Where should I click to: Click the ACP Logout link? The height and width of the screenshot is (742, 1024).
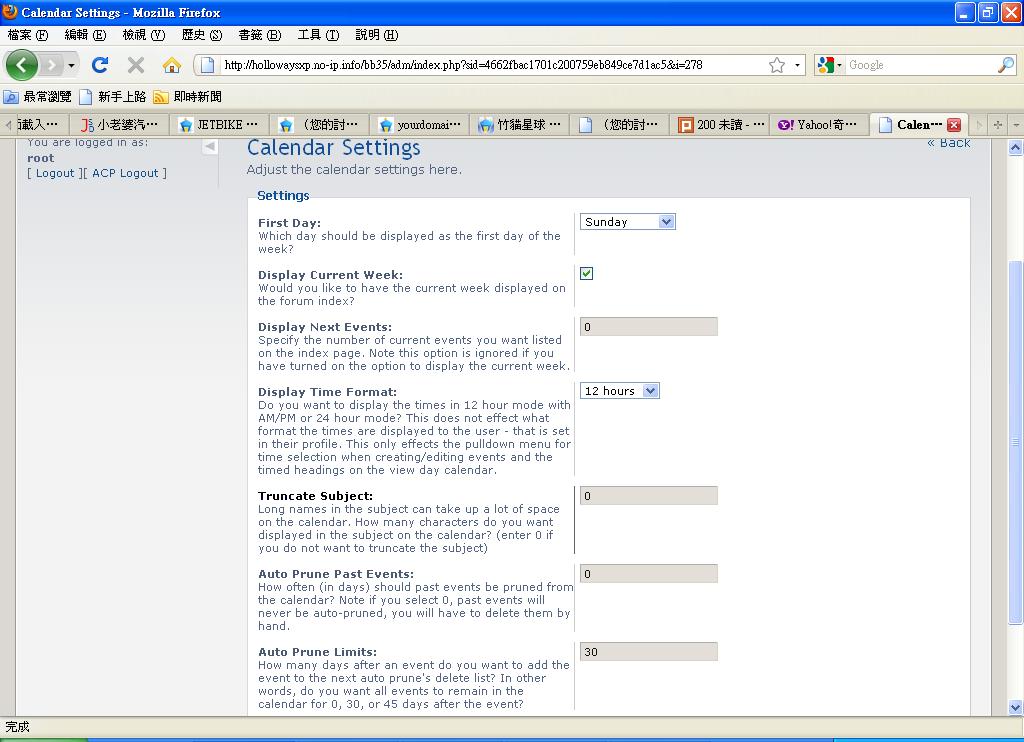125,173
